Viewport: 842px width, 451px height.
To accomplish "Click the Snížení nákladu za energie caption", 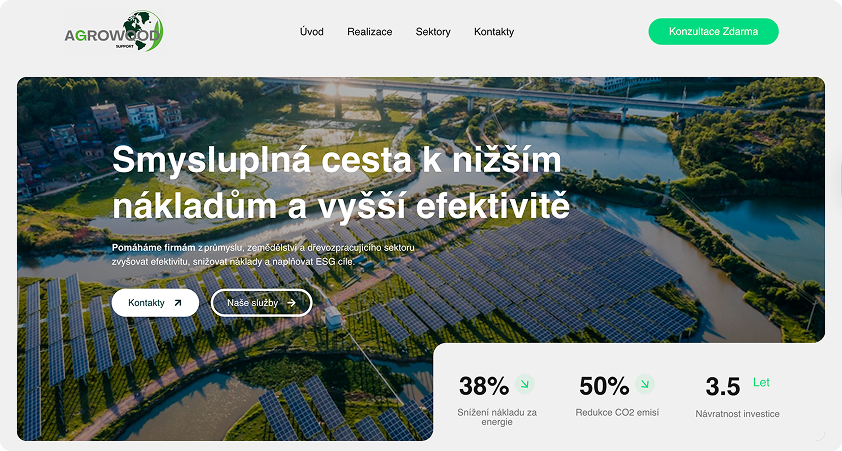I will [497, 417].
